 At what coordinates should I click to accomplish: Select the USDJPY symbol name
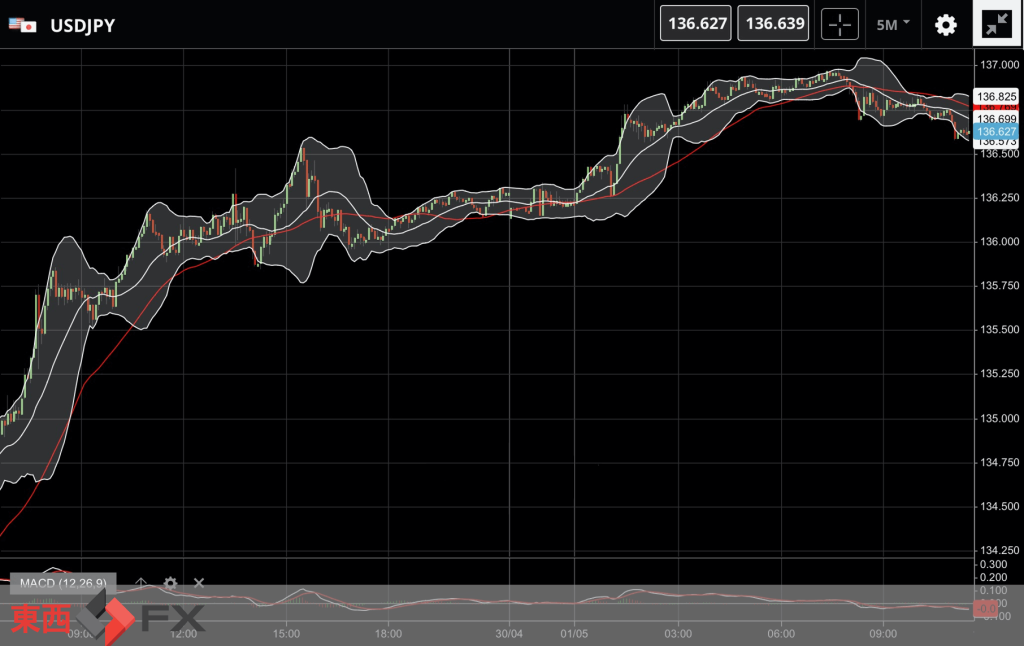tap(82, 25)
